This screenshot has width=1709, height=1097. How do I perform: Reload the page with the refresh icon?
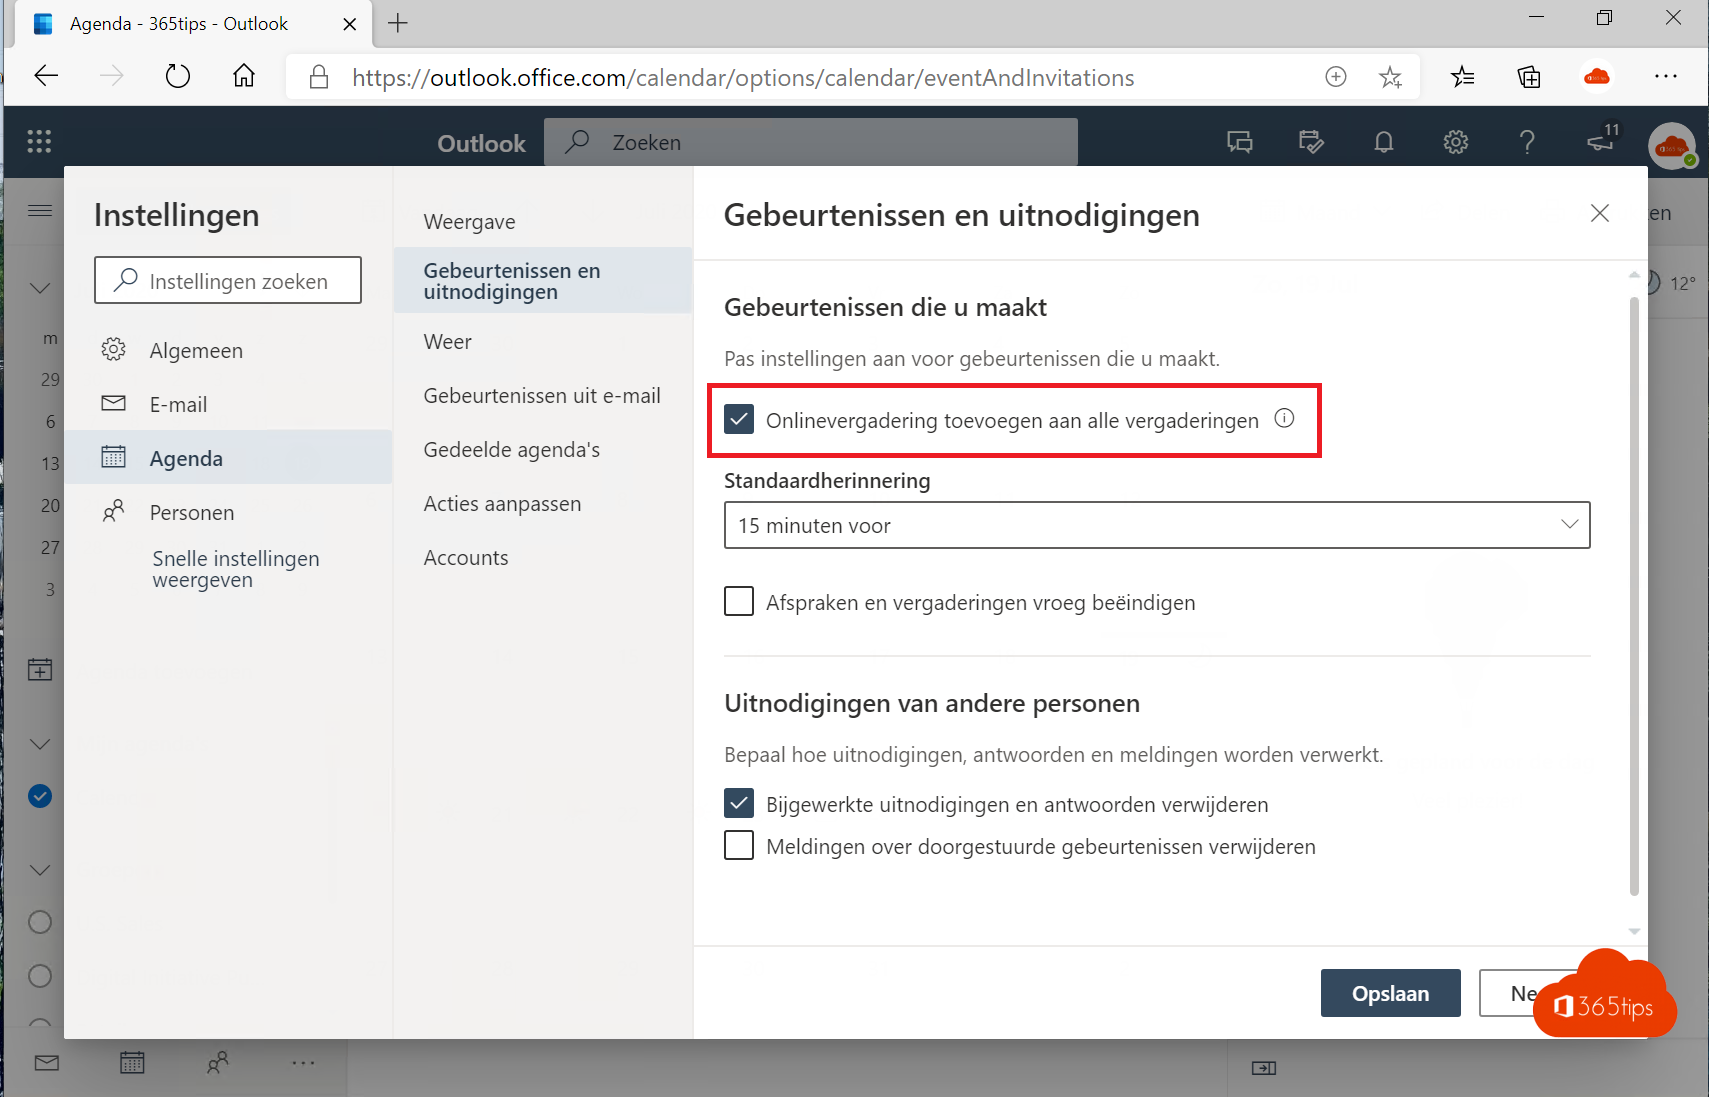click(x=178, y=76)
